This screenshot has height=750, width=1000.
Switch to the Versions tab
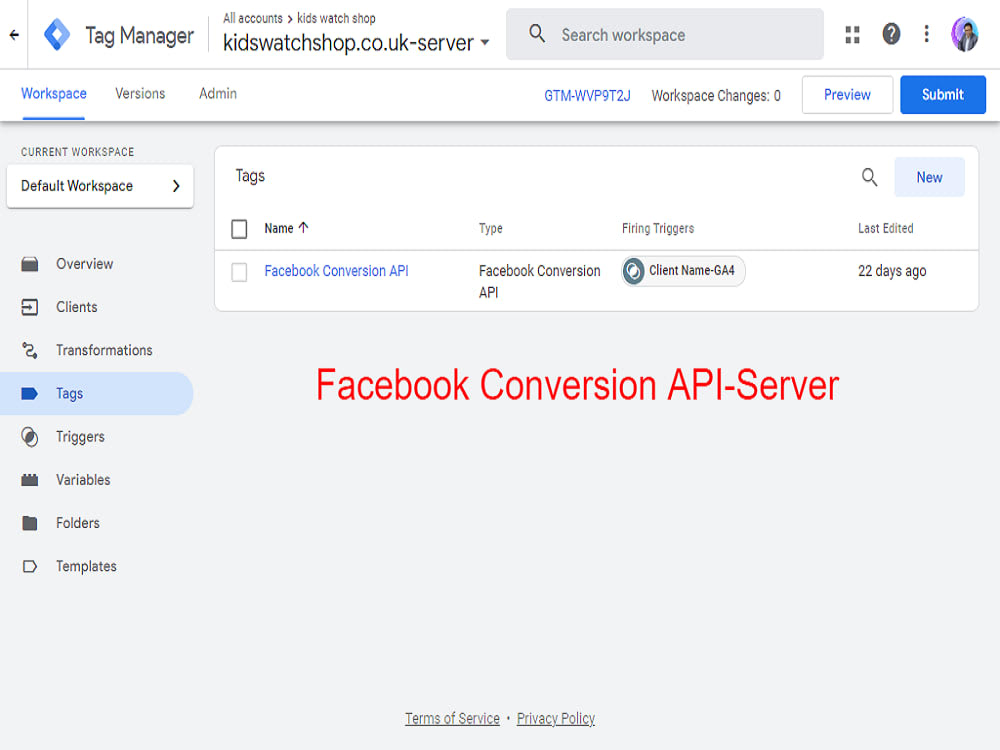(x=140, y=94)
